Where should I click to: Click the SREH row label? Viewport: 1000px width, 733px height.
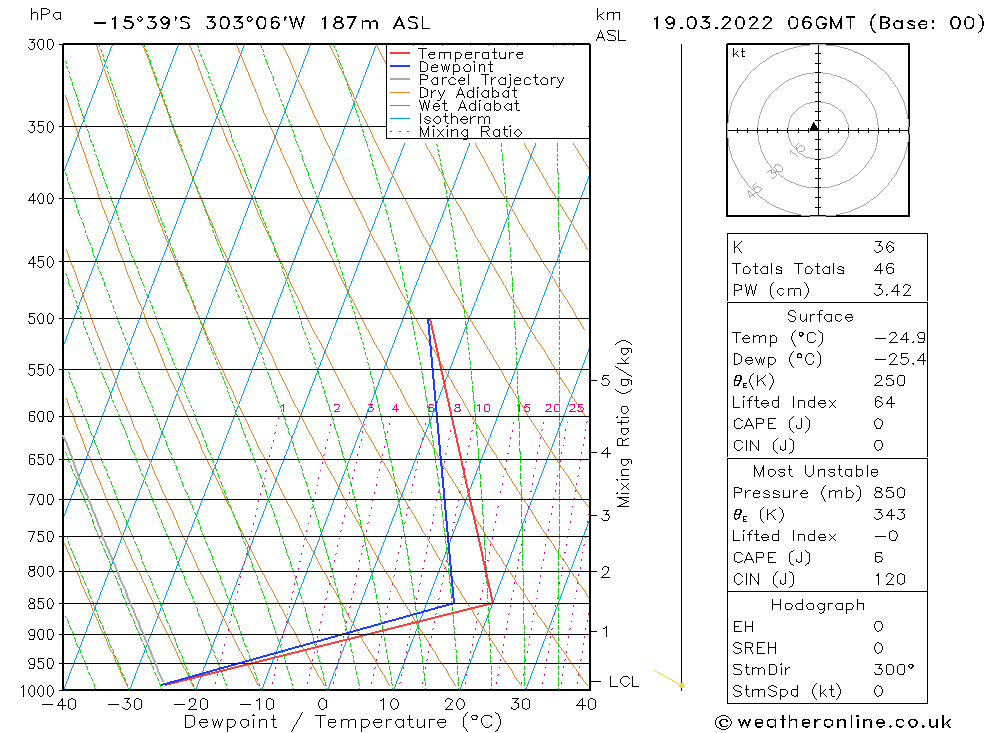(754, 648)
